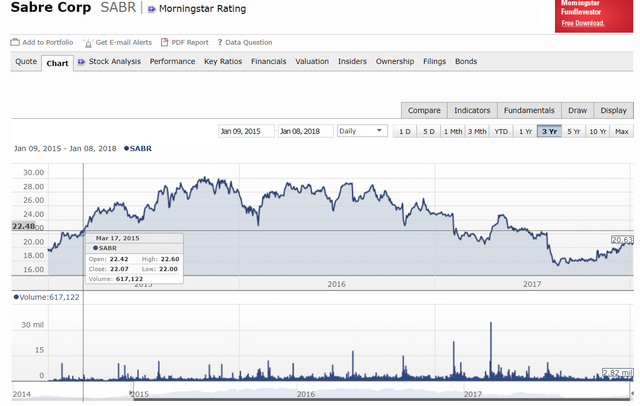Click the Morningstar Rating premium icon
640x406 pixels.
[x=151, y=9]
